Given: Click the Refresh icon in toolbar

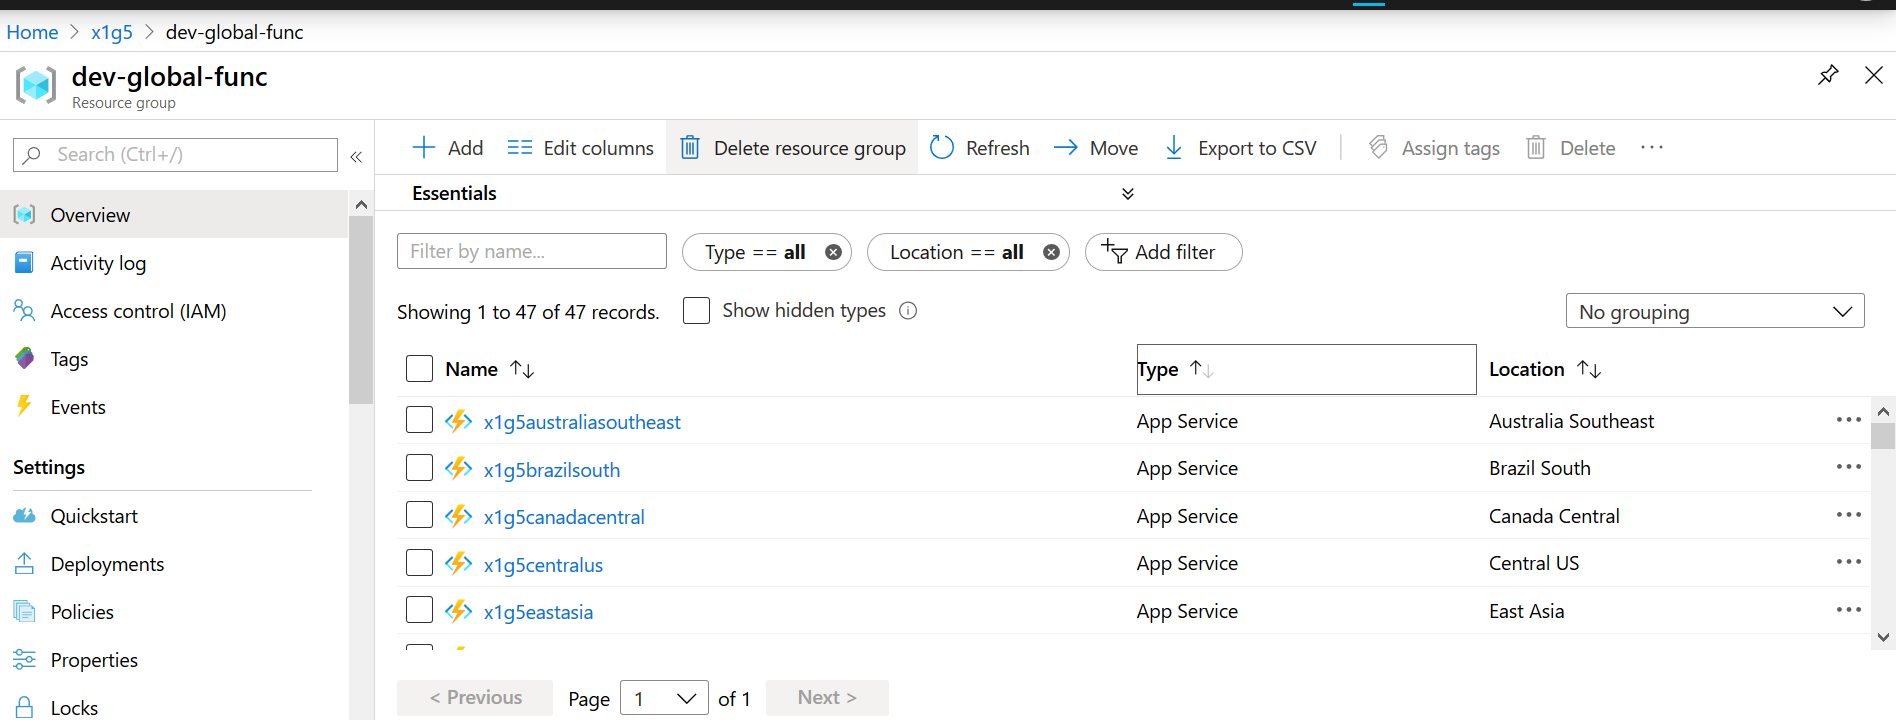Looking at the screenshot, I should coord(942,148).
